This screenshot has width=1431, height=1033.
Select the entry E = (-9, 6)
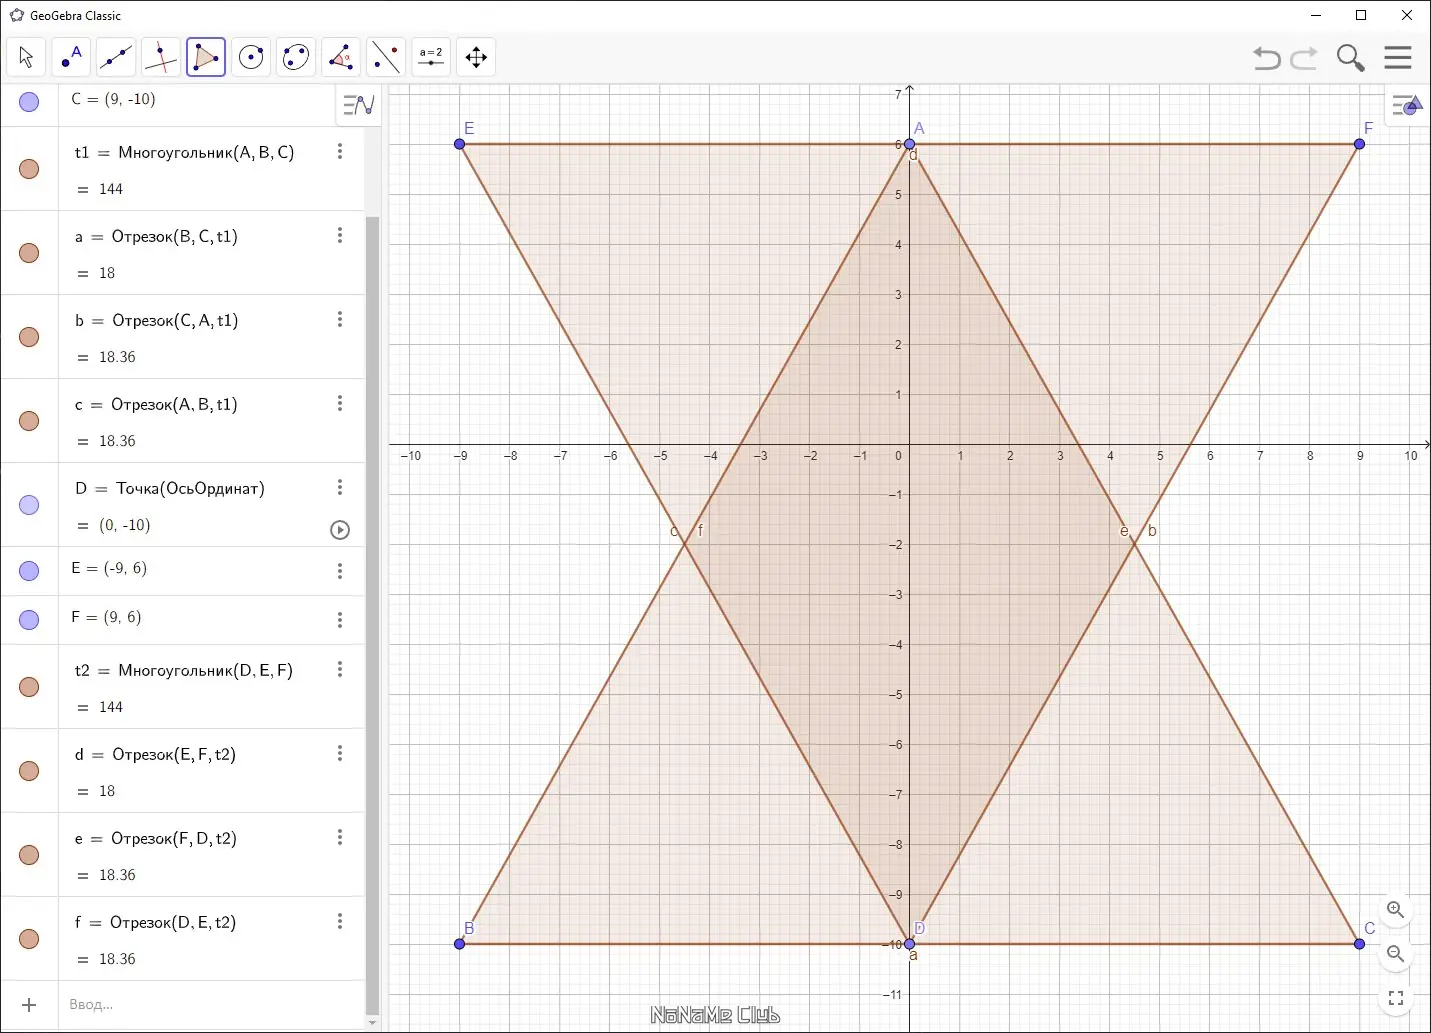tap(109, 568)
